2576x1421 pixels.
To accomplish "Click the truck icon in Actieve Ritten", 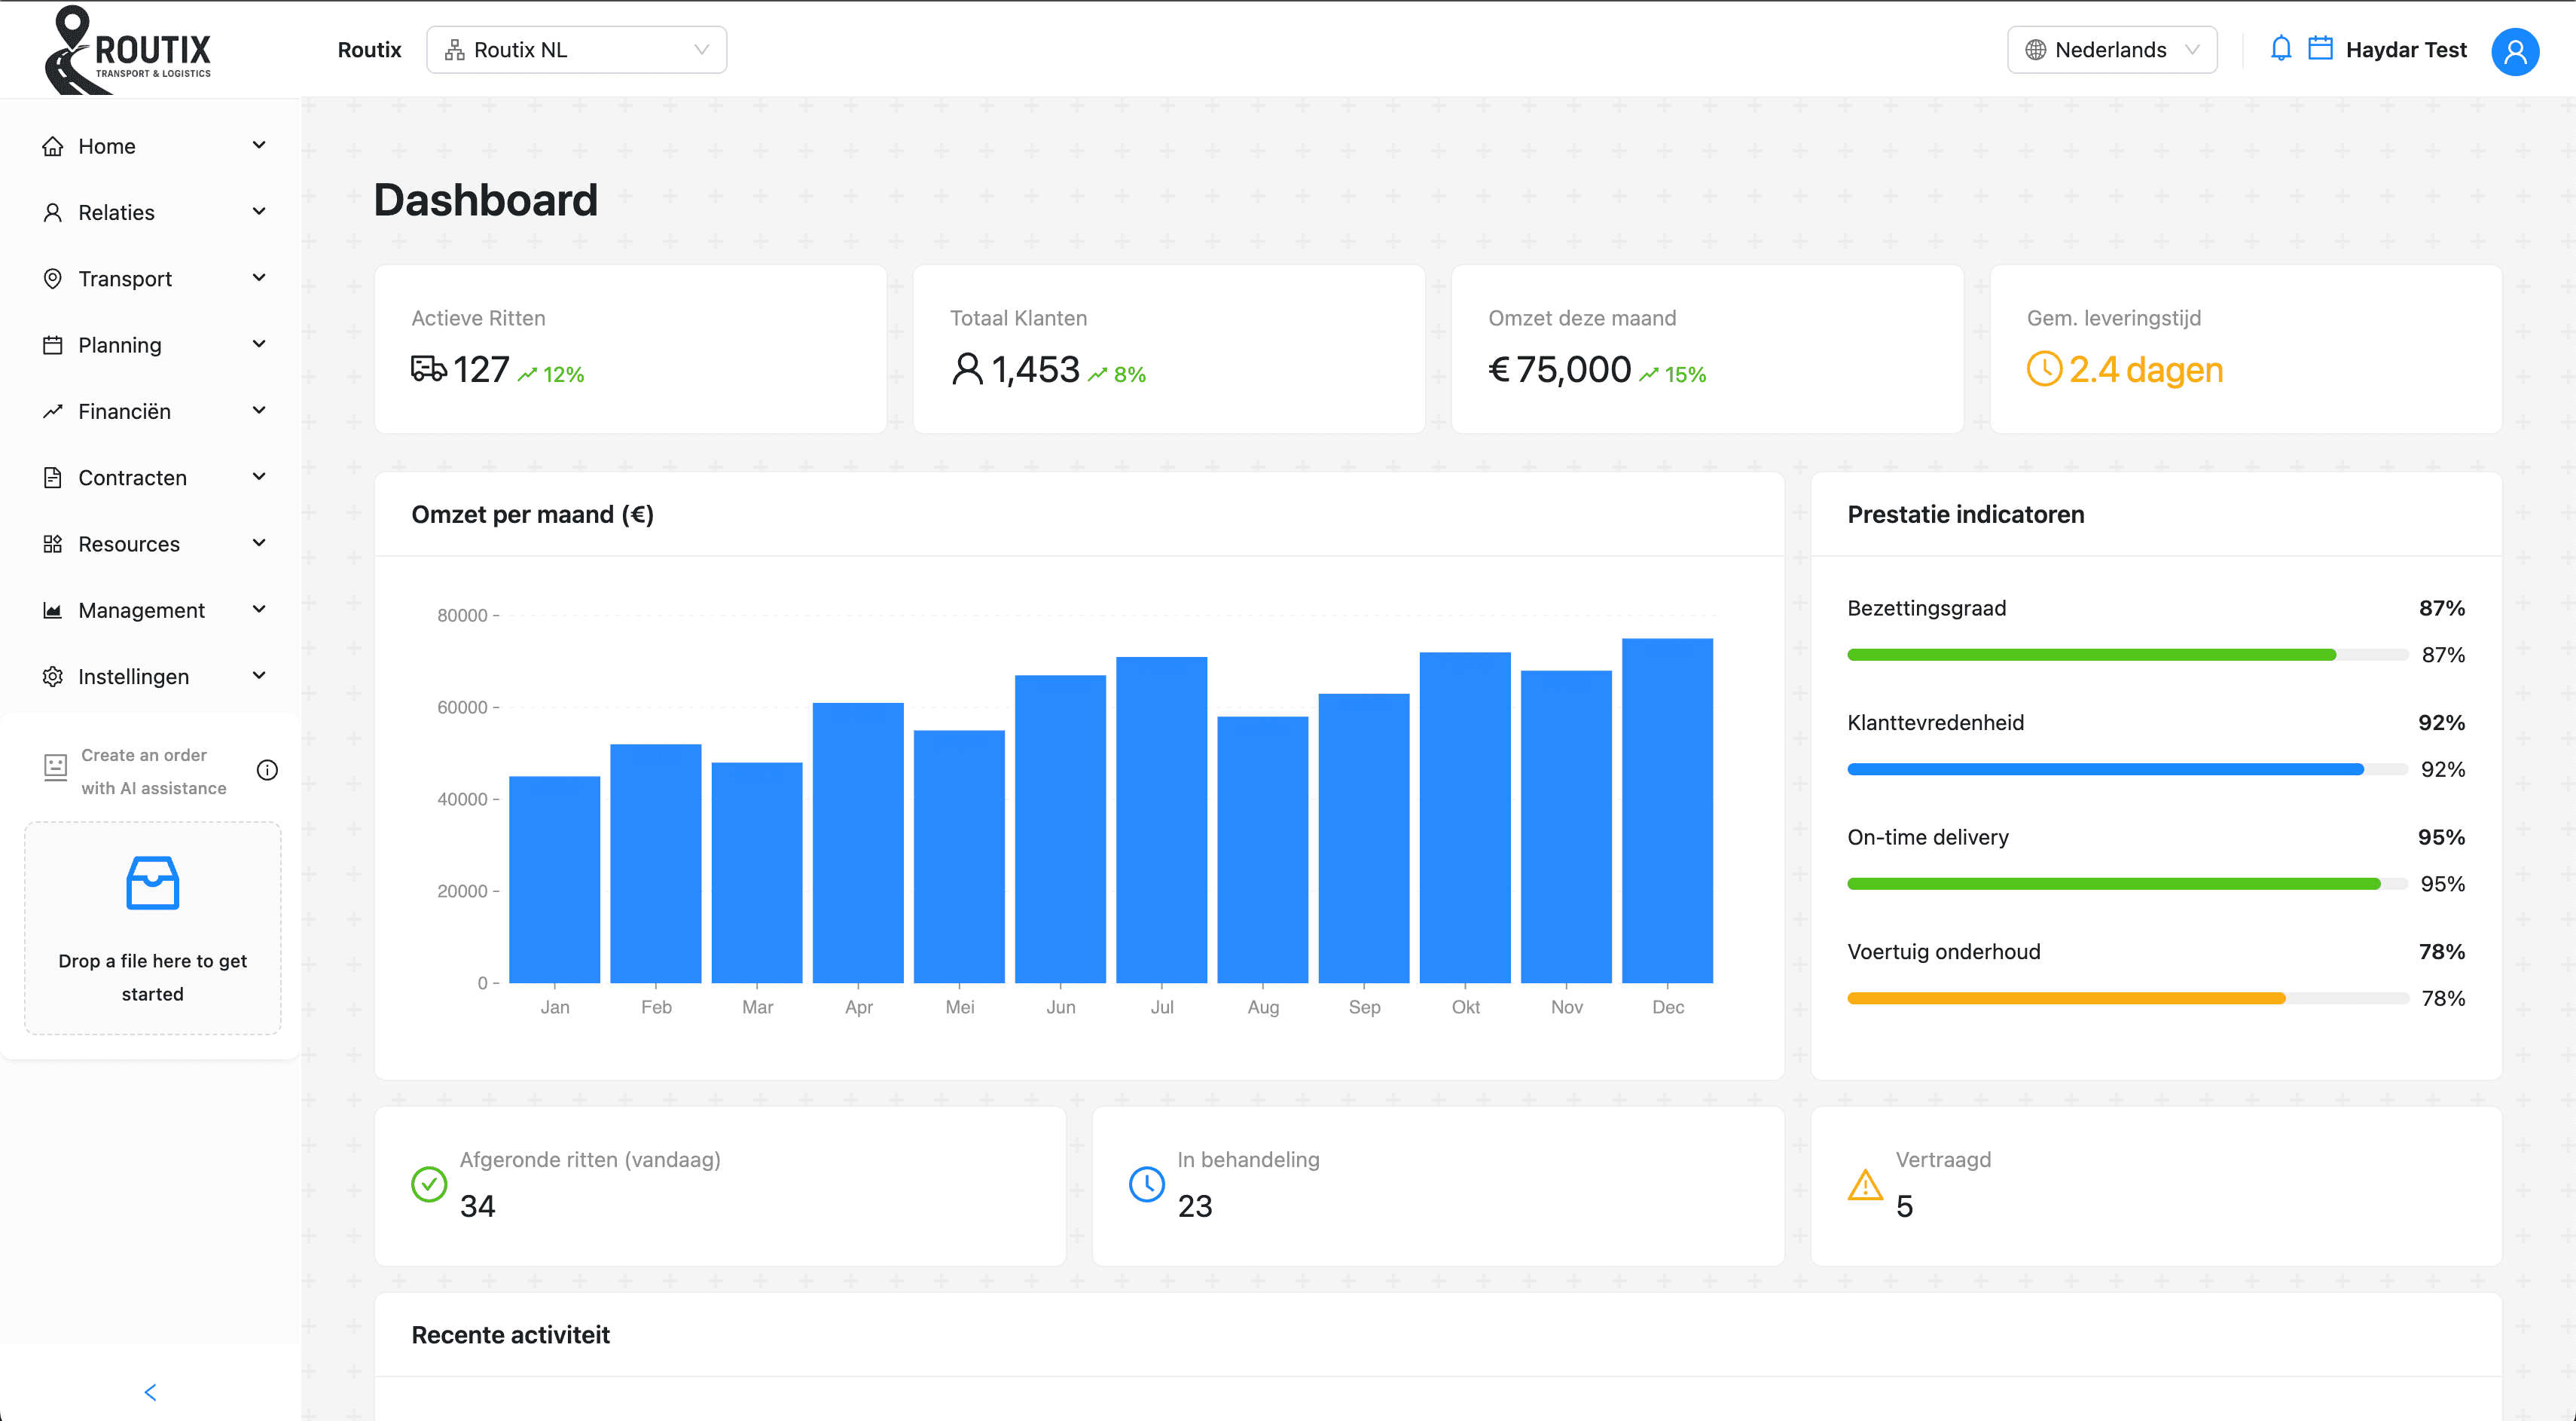I will tap(428, 369).
